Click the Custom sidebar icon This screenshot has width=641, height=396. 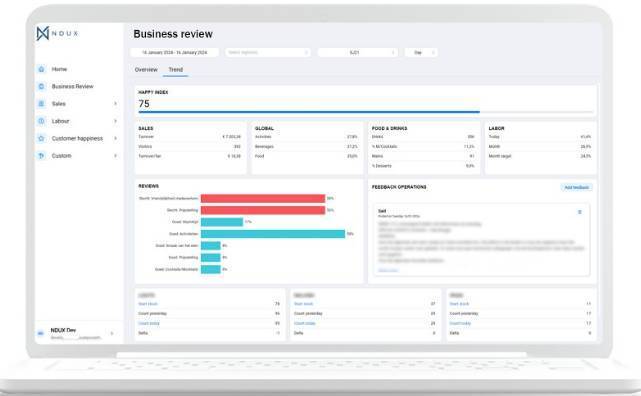pos(41,156)
